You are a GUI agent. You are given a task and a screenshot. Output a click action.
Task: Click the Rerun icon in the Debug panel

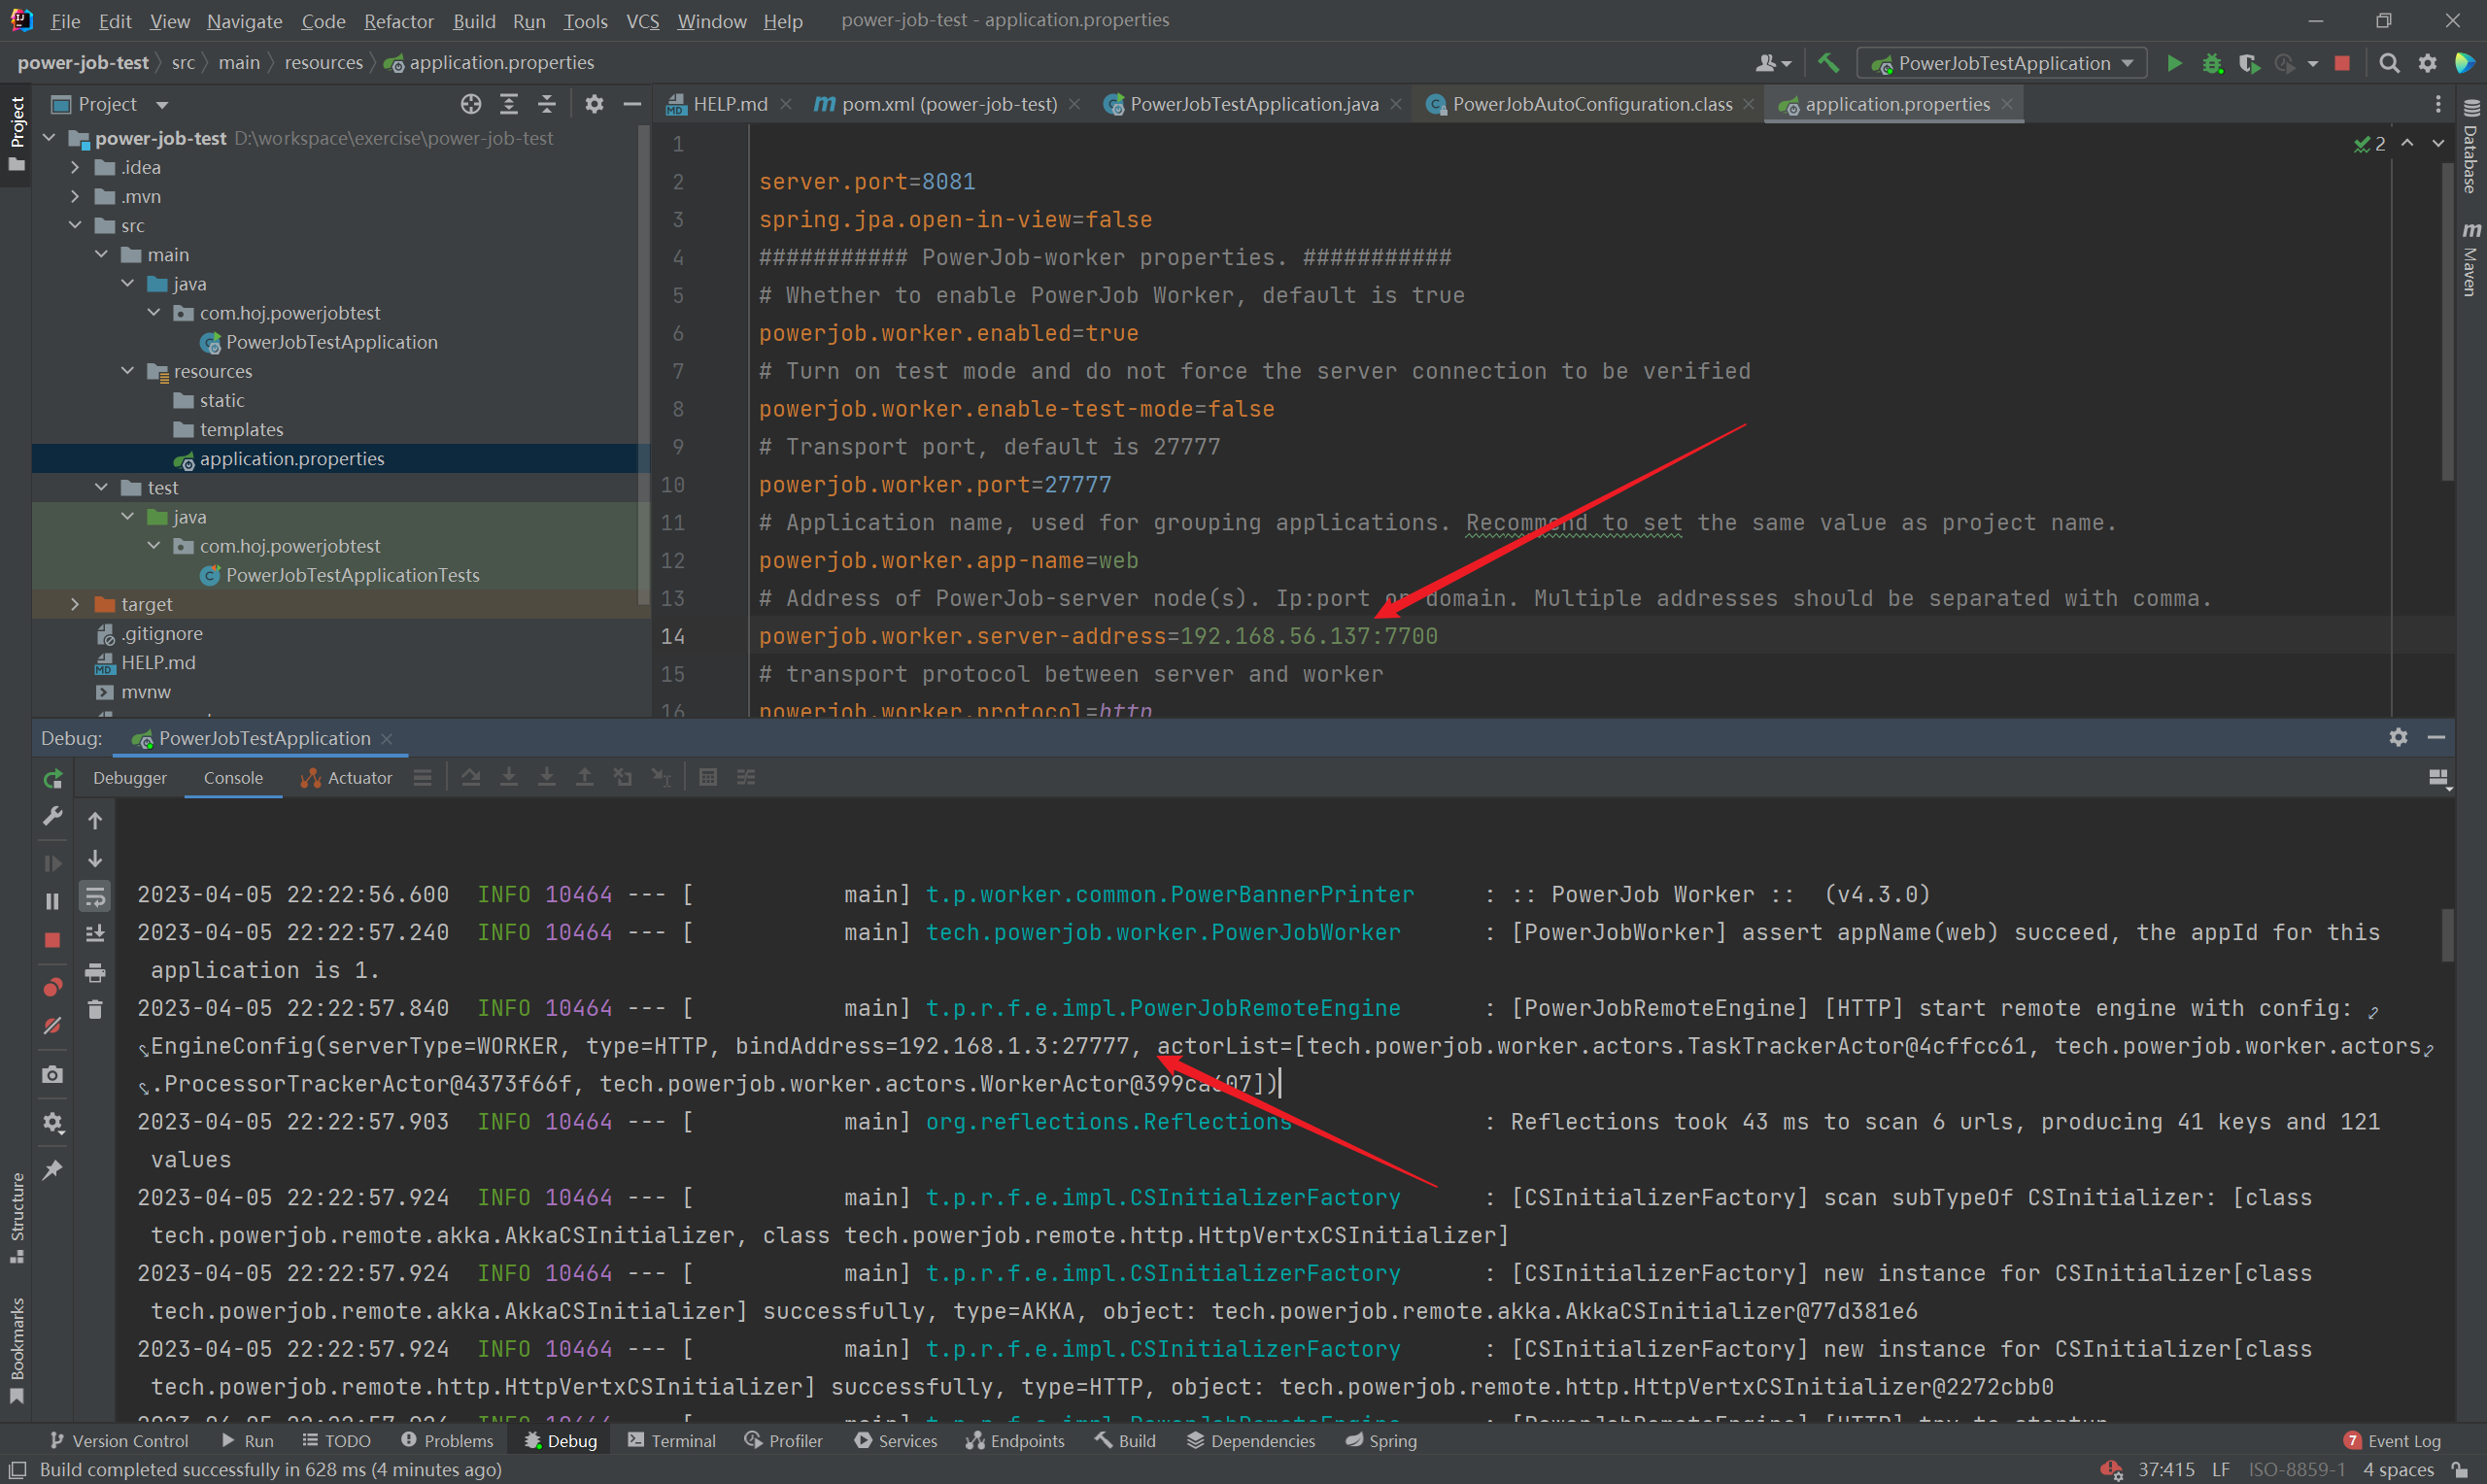click(x=53, y=778)
